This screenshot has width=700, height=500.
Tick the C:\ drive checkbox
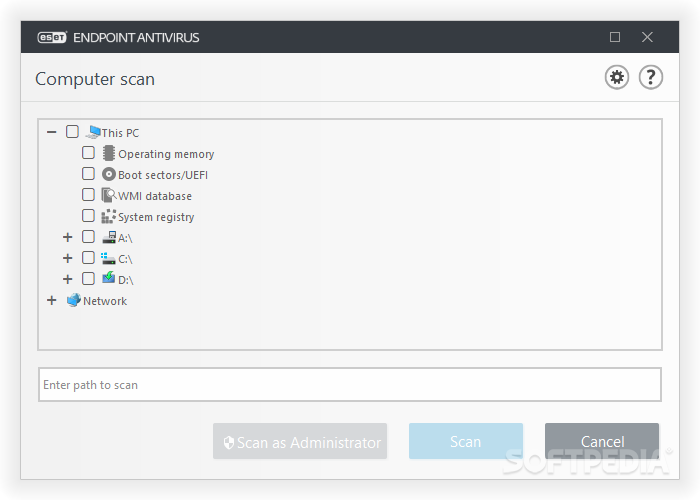88,258
